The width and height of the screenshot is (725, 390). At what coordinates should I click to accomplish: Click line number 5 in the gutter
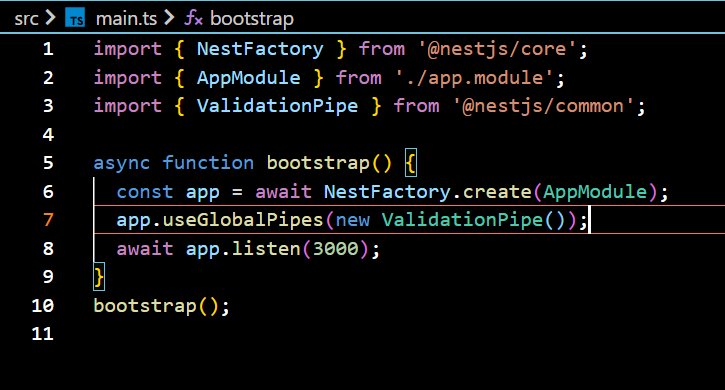coord(48,163)
